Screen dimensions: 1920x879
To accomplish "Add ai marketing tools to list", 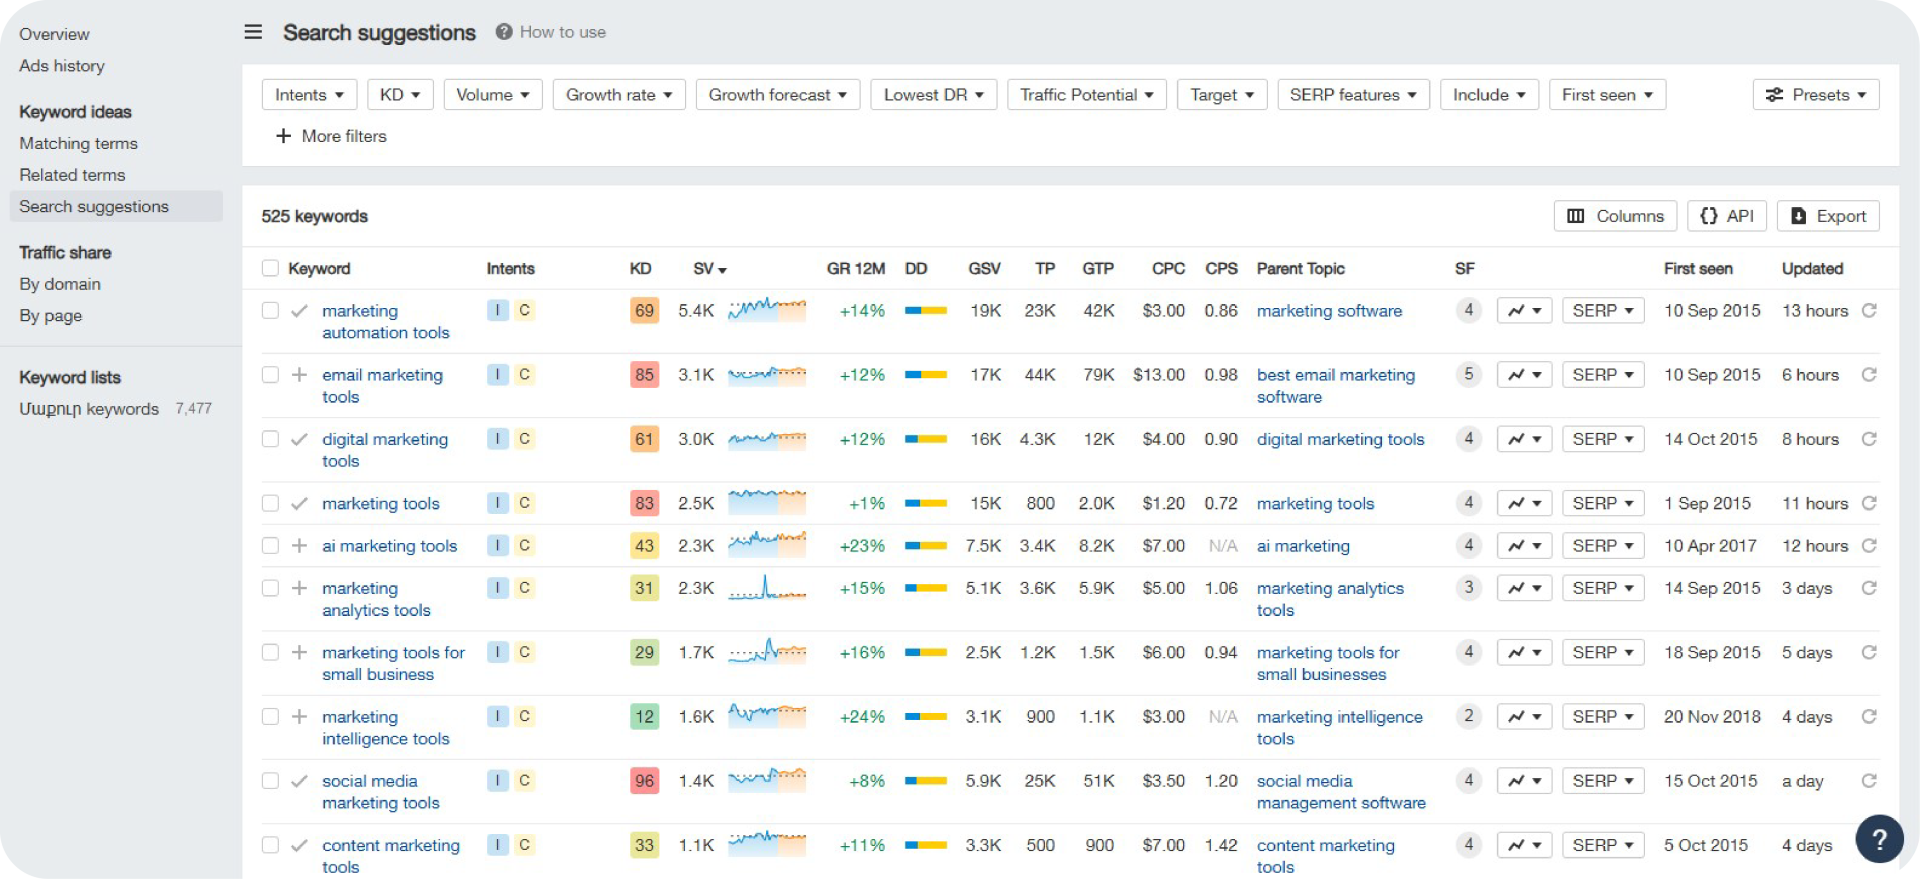I will 299,546.
